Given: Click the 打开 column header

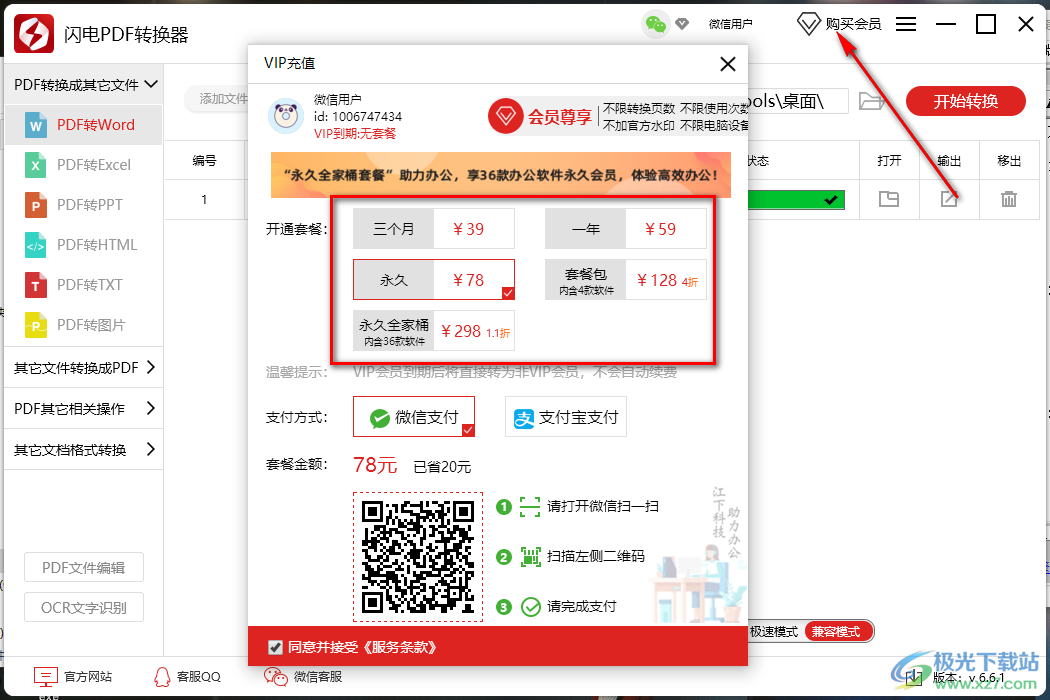Looking at the screenshot, I should click(889, 161).
